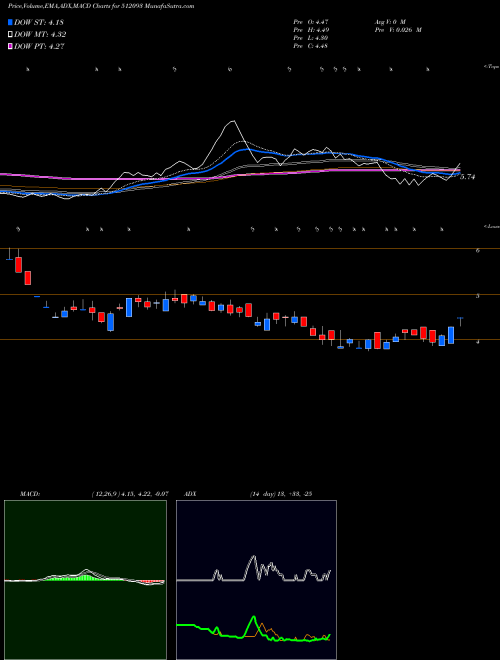Screen dimensions: 500x660
Task: Click the 5.74 price label on EMA chart
Action: tap(468, 177)
